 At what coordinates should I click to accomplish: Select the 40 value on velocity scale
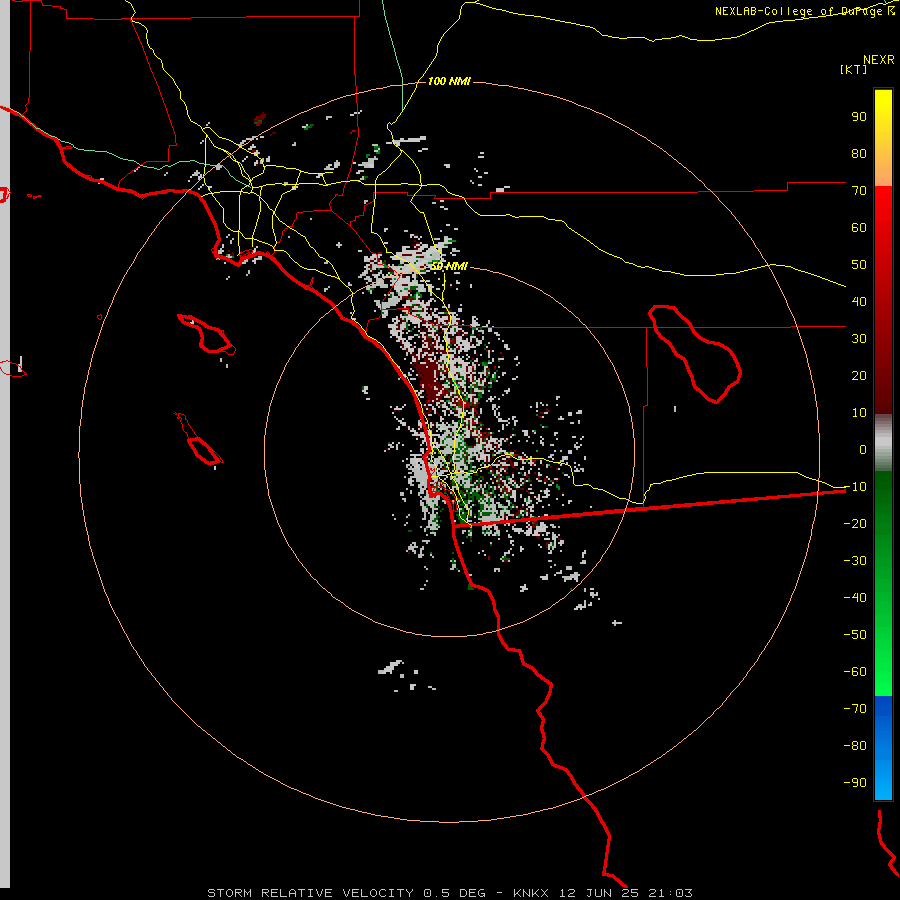(859, 302)
